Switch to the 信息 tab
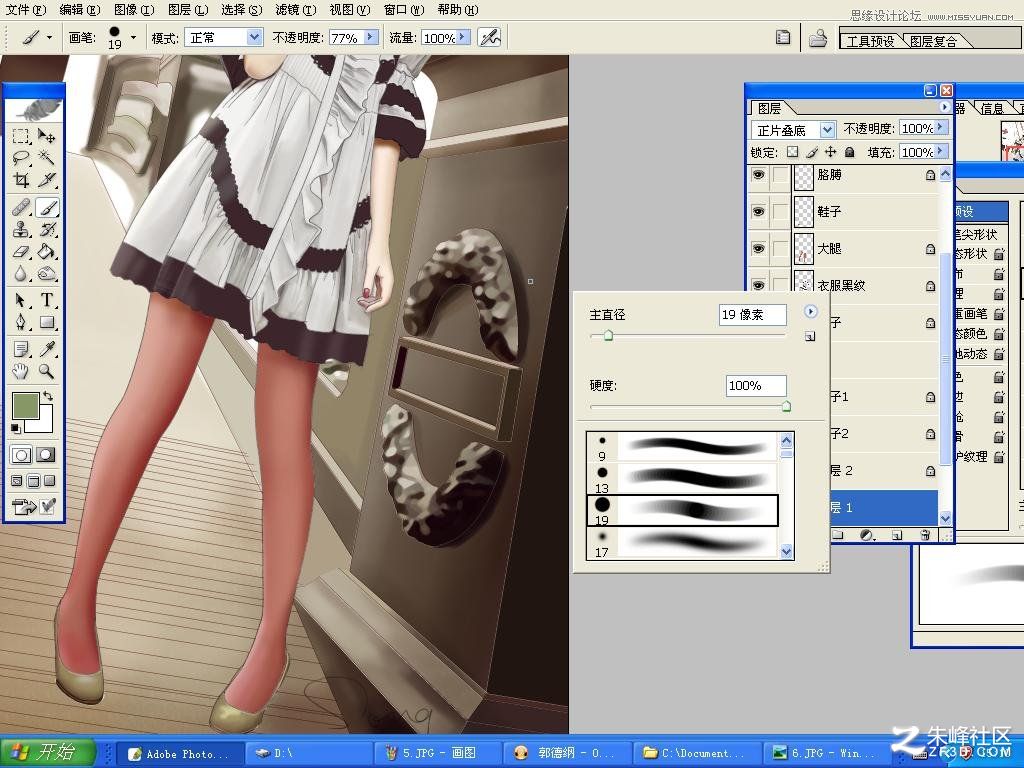Viewport: 1024px width, 768px height. pos(991,108)
